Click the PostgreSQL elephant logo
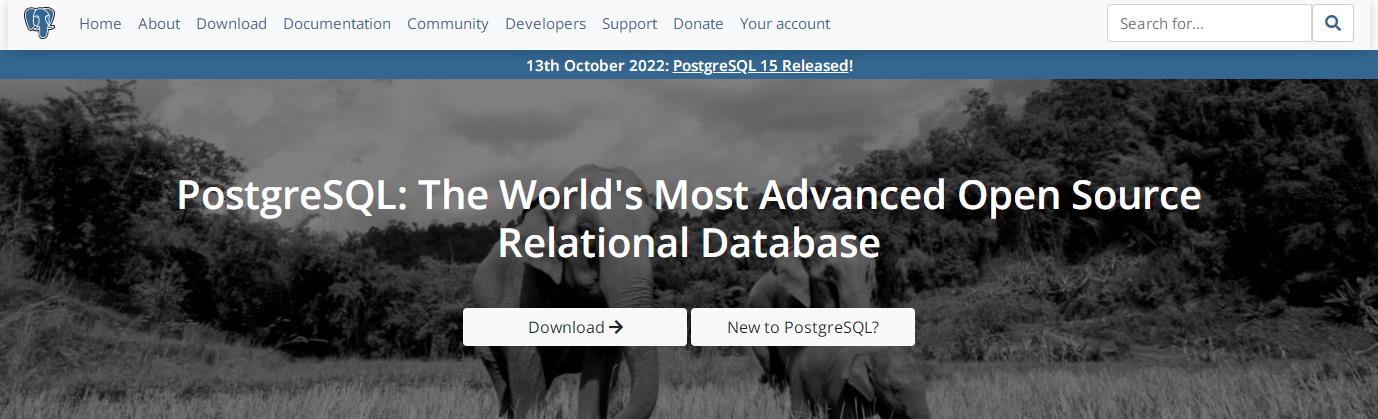Screen dimensions: 1378x419 [40, 22]
